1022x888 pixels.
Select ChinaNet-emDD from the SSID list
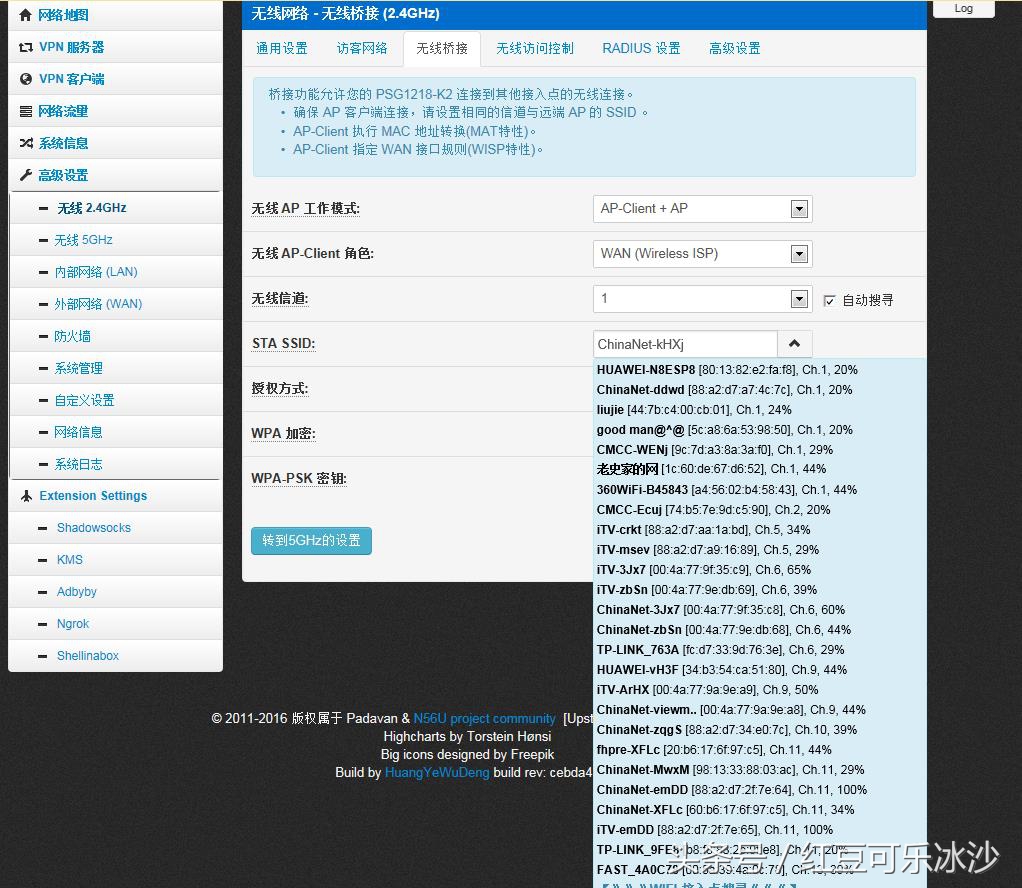[x=700, y=789]
